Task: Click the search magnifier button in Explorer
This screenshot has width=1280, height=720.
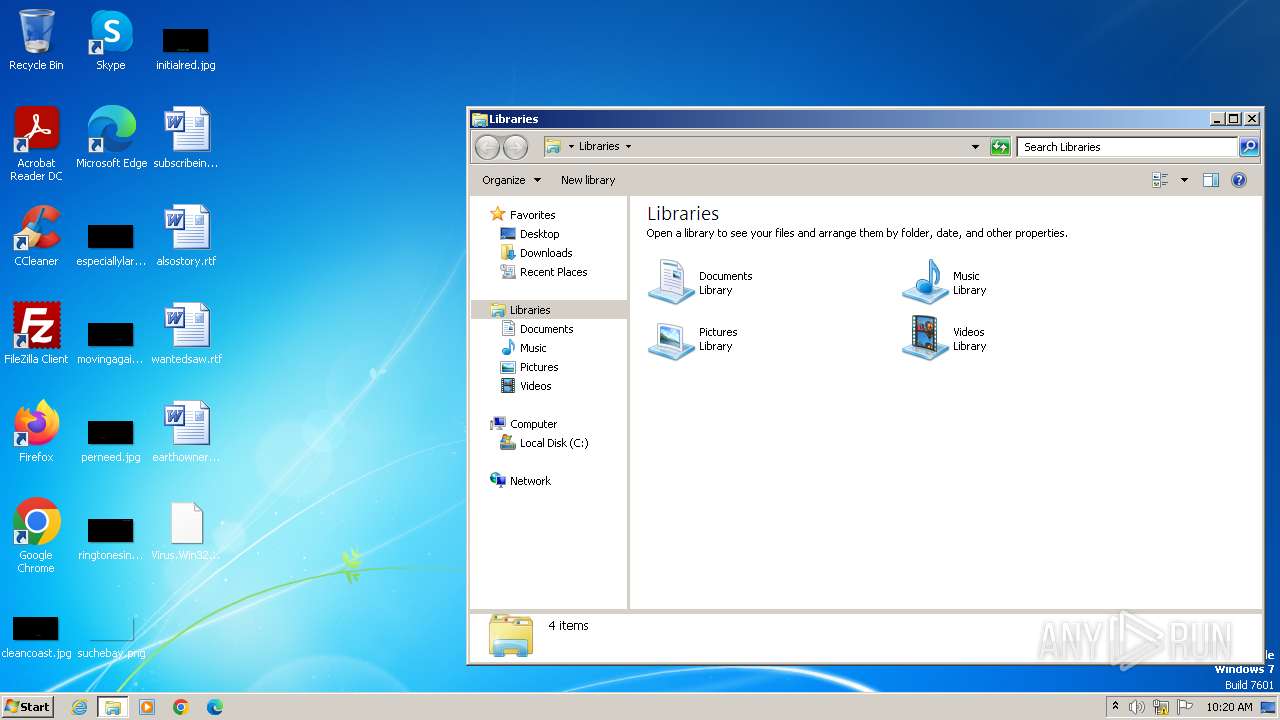Action: click(x=1249, y=147)
